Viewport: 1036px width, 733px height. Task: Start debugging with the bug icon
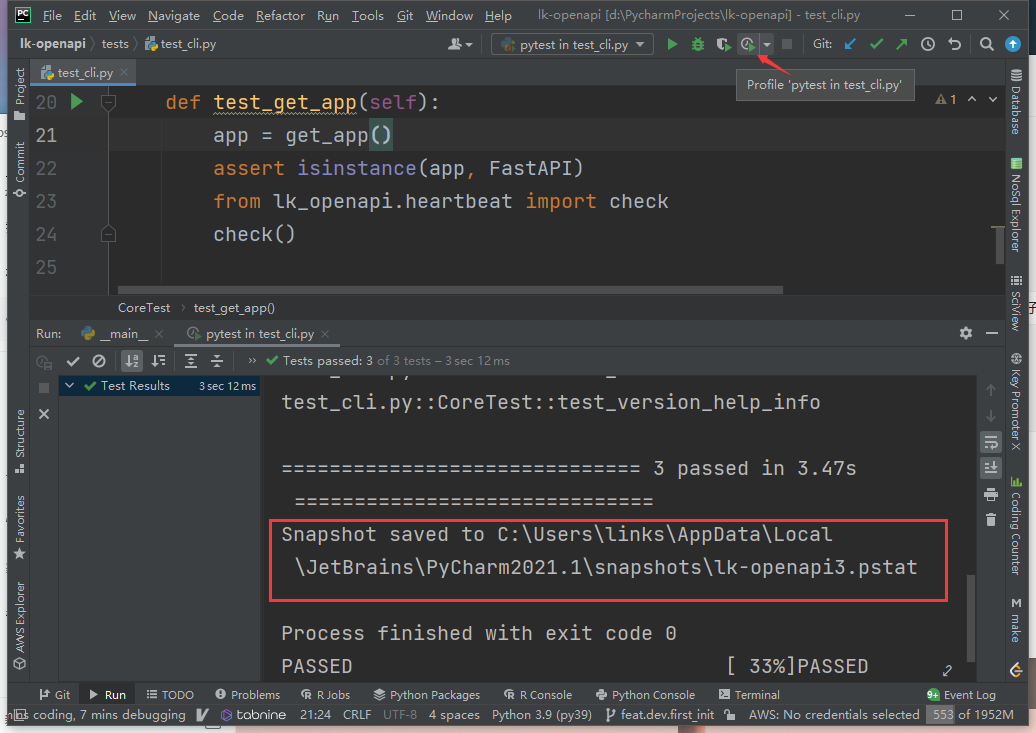point(698,44)
